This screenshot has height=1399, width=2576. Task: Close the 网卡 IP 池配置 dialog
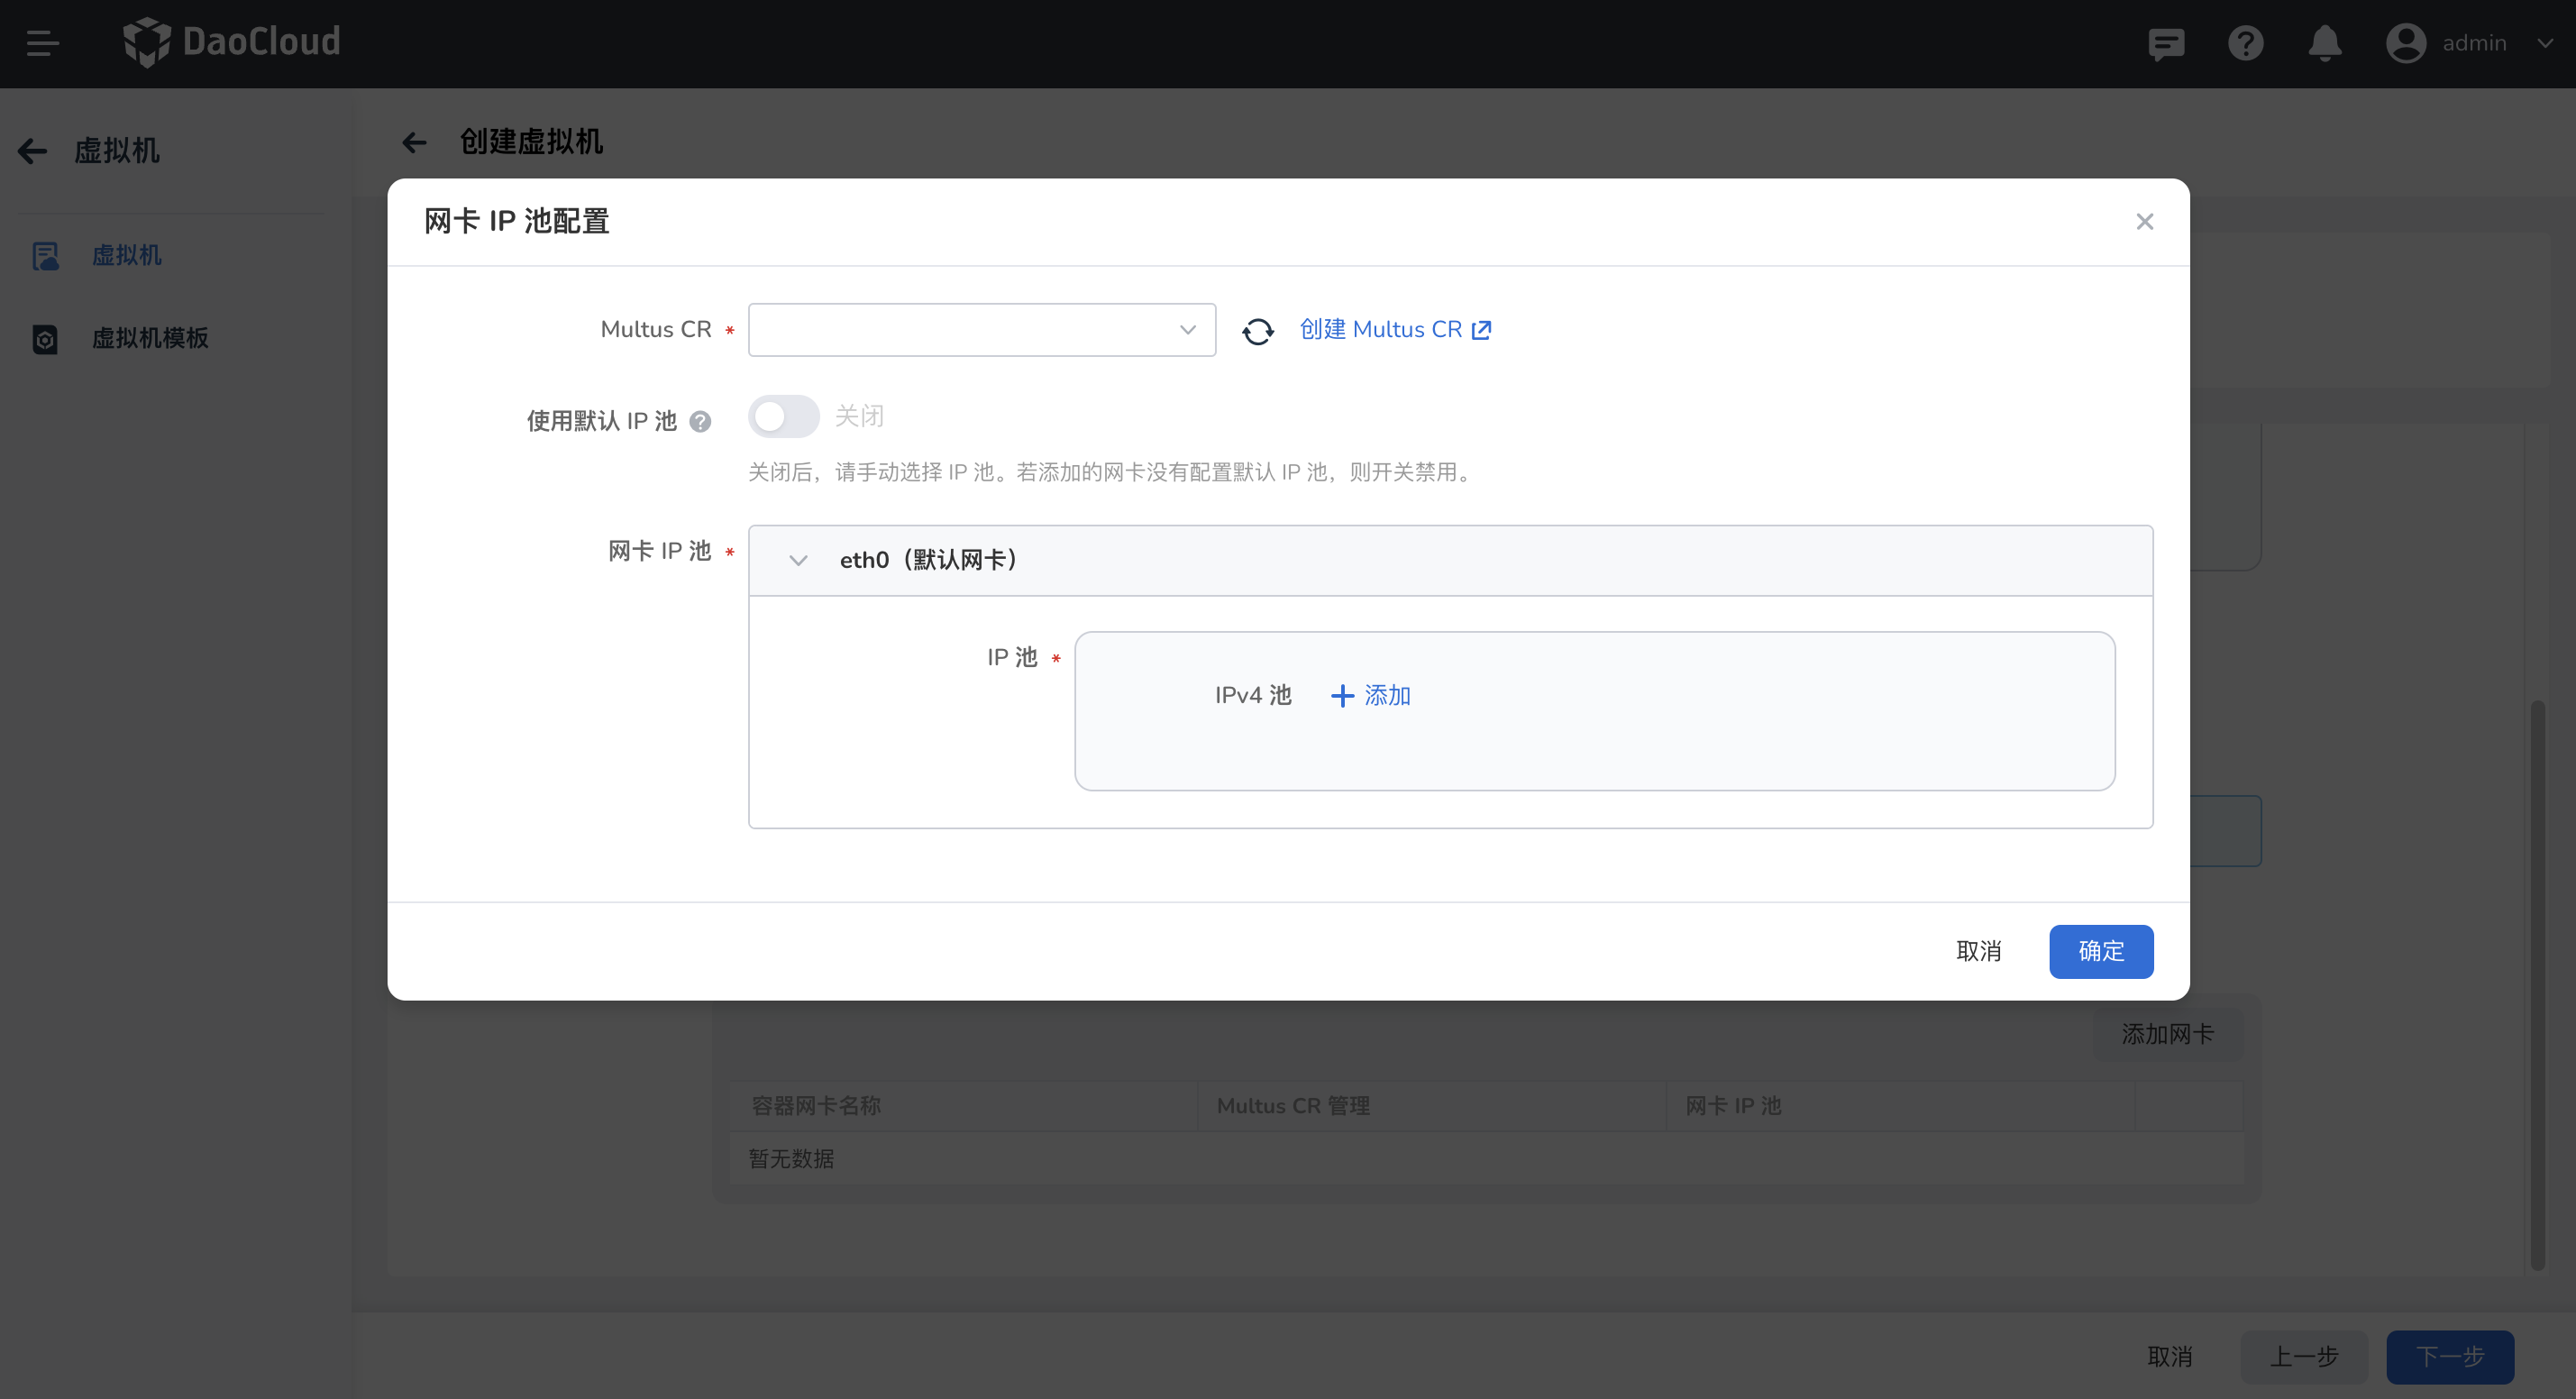(2144, 221)
